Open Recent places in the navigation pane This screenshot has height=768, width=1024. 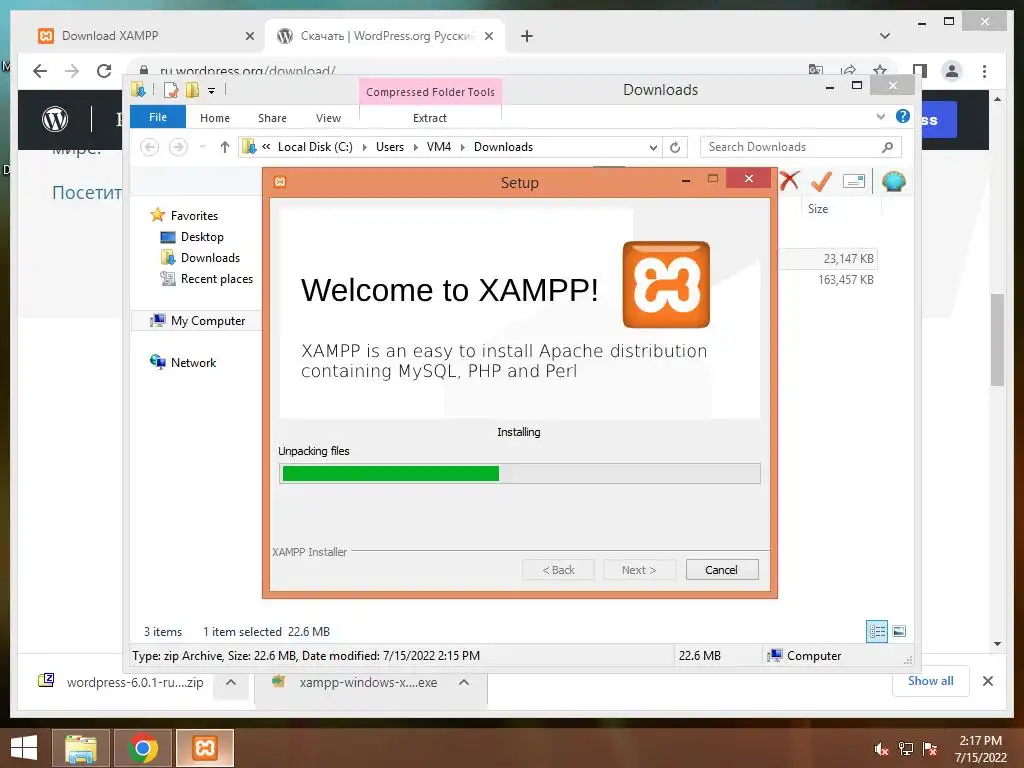pos(217,279)
